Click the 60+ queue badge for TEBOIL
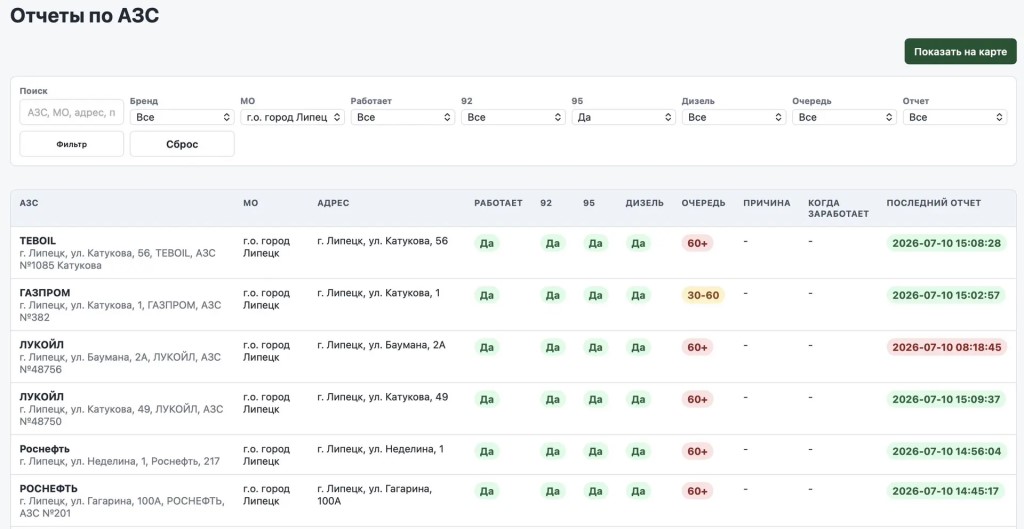The height and width of the screenshot is (529, 1024). click(x=697, y=243)
